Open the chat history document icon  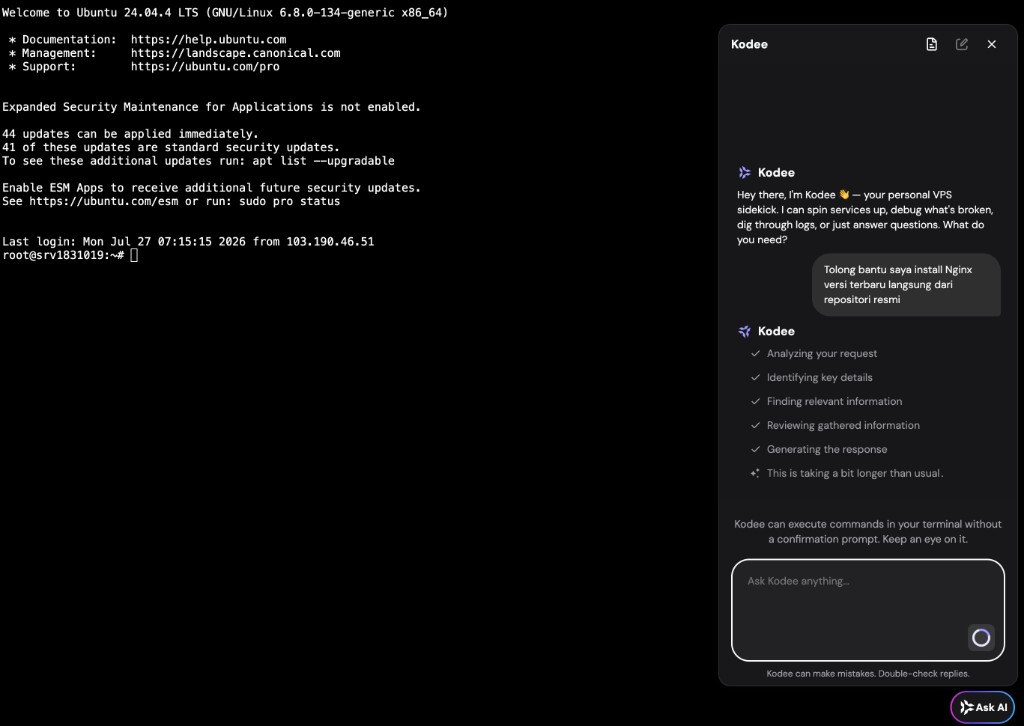pyautogui.click(x=931, y=44)
